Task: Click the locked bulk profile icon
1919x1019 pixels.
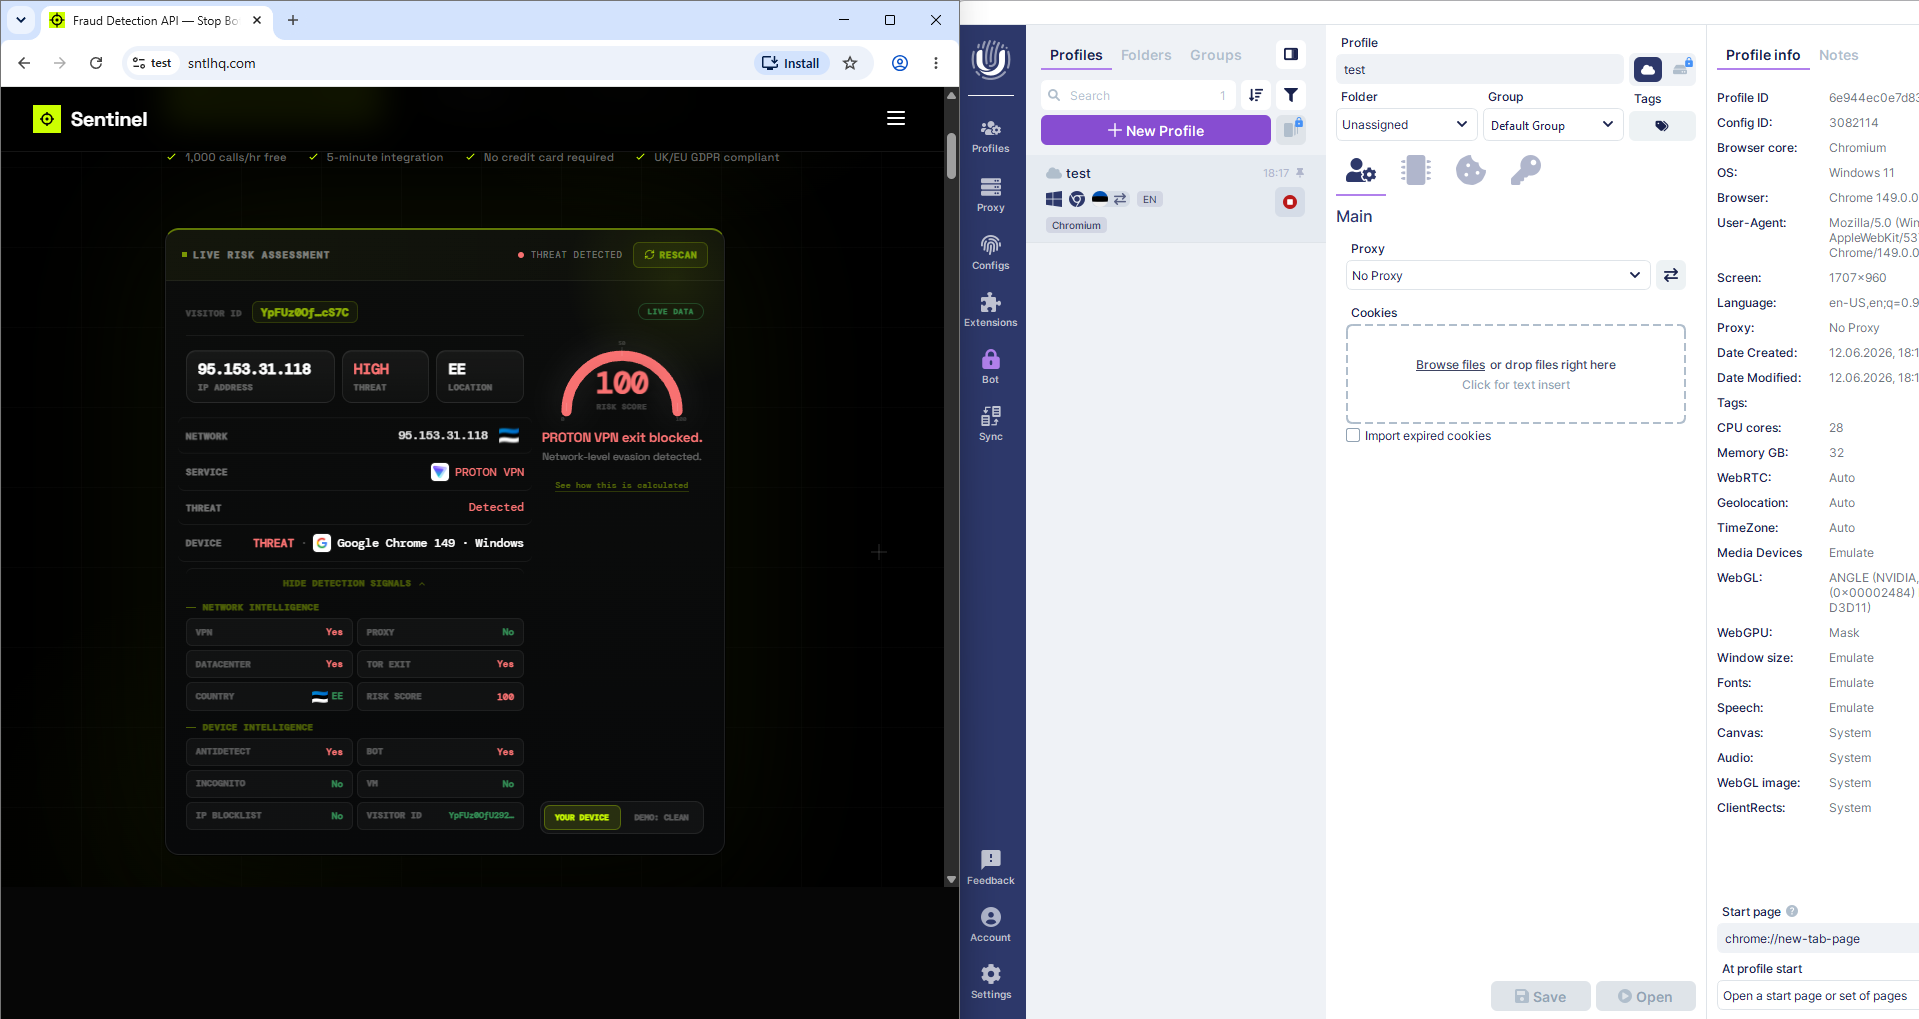Action: pyautogui.click(x=1292, y=129)
